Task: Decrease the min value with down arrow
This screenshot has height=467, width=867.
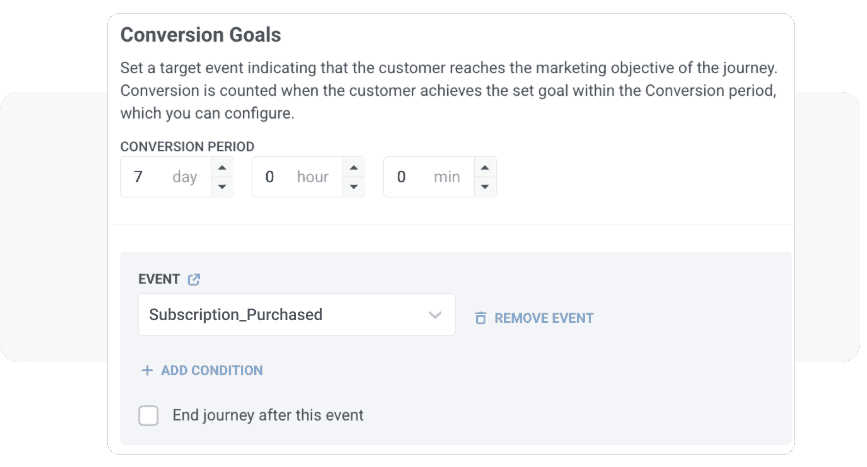Action: pyautogui.click(x=485, y=186)
